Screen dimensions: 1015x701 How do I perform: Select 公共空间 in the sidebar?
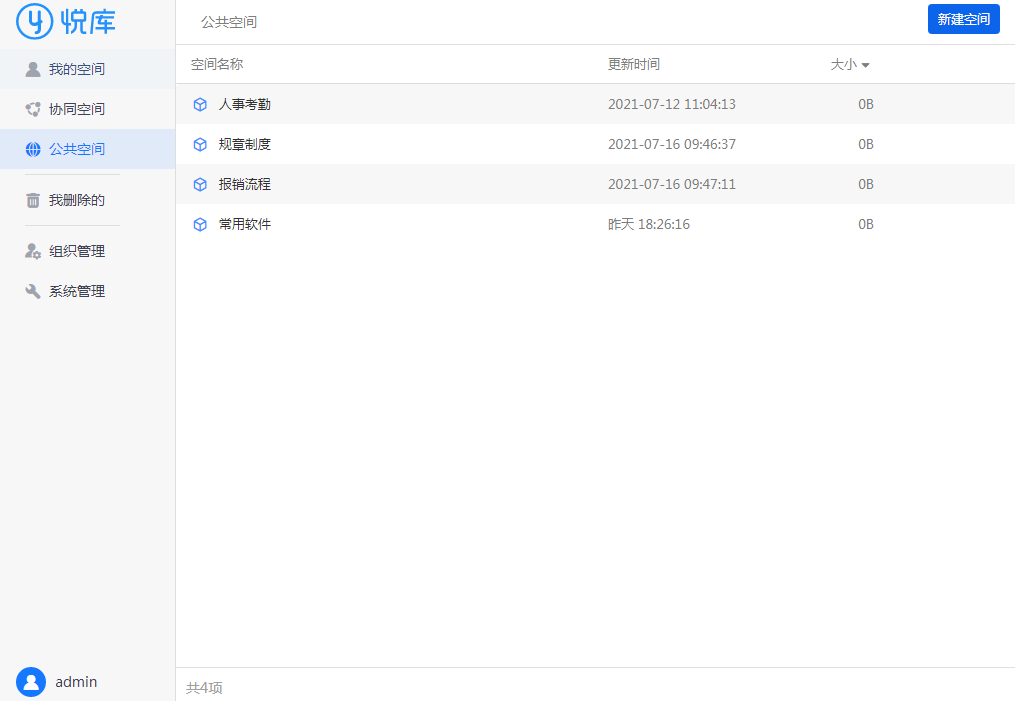pyautogui.click(x=87, y=150)
